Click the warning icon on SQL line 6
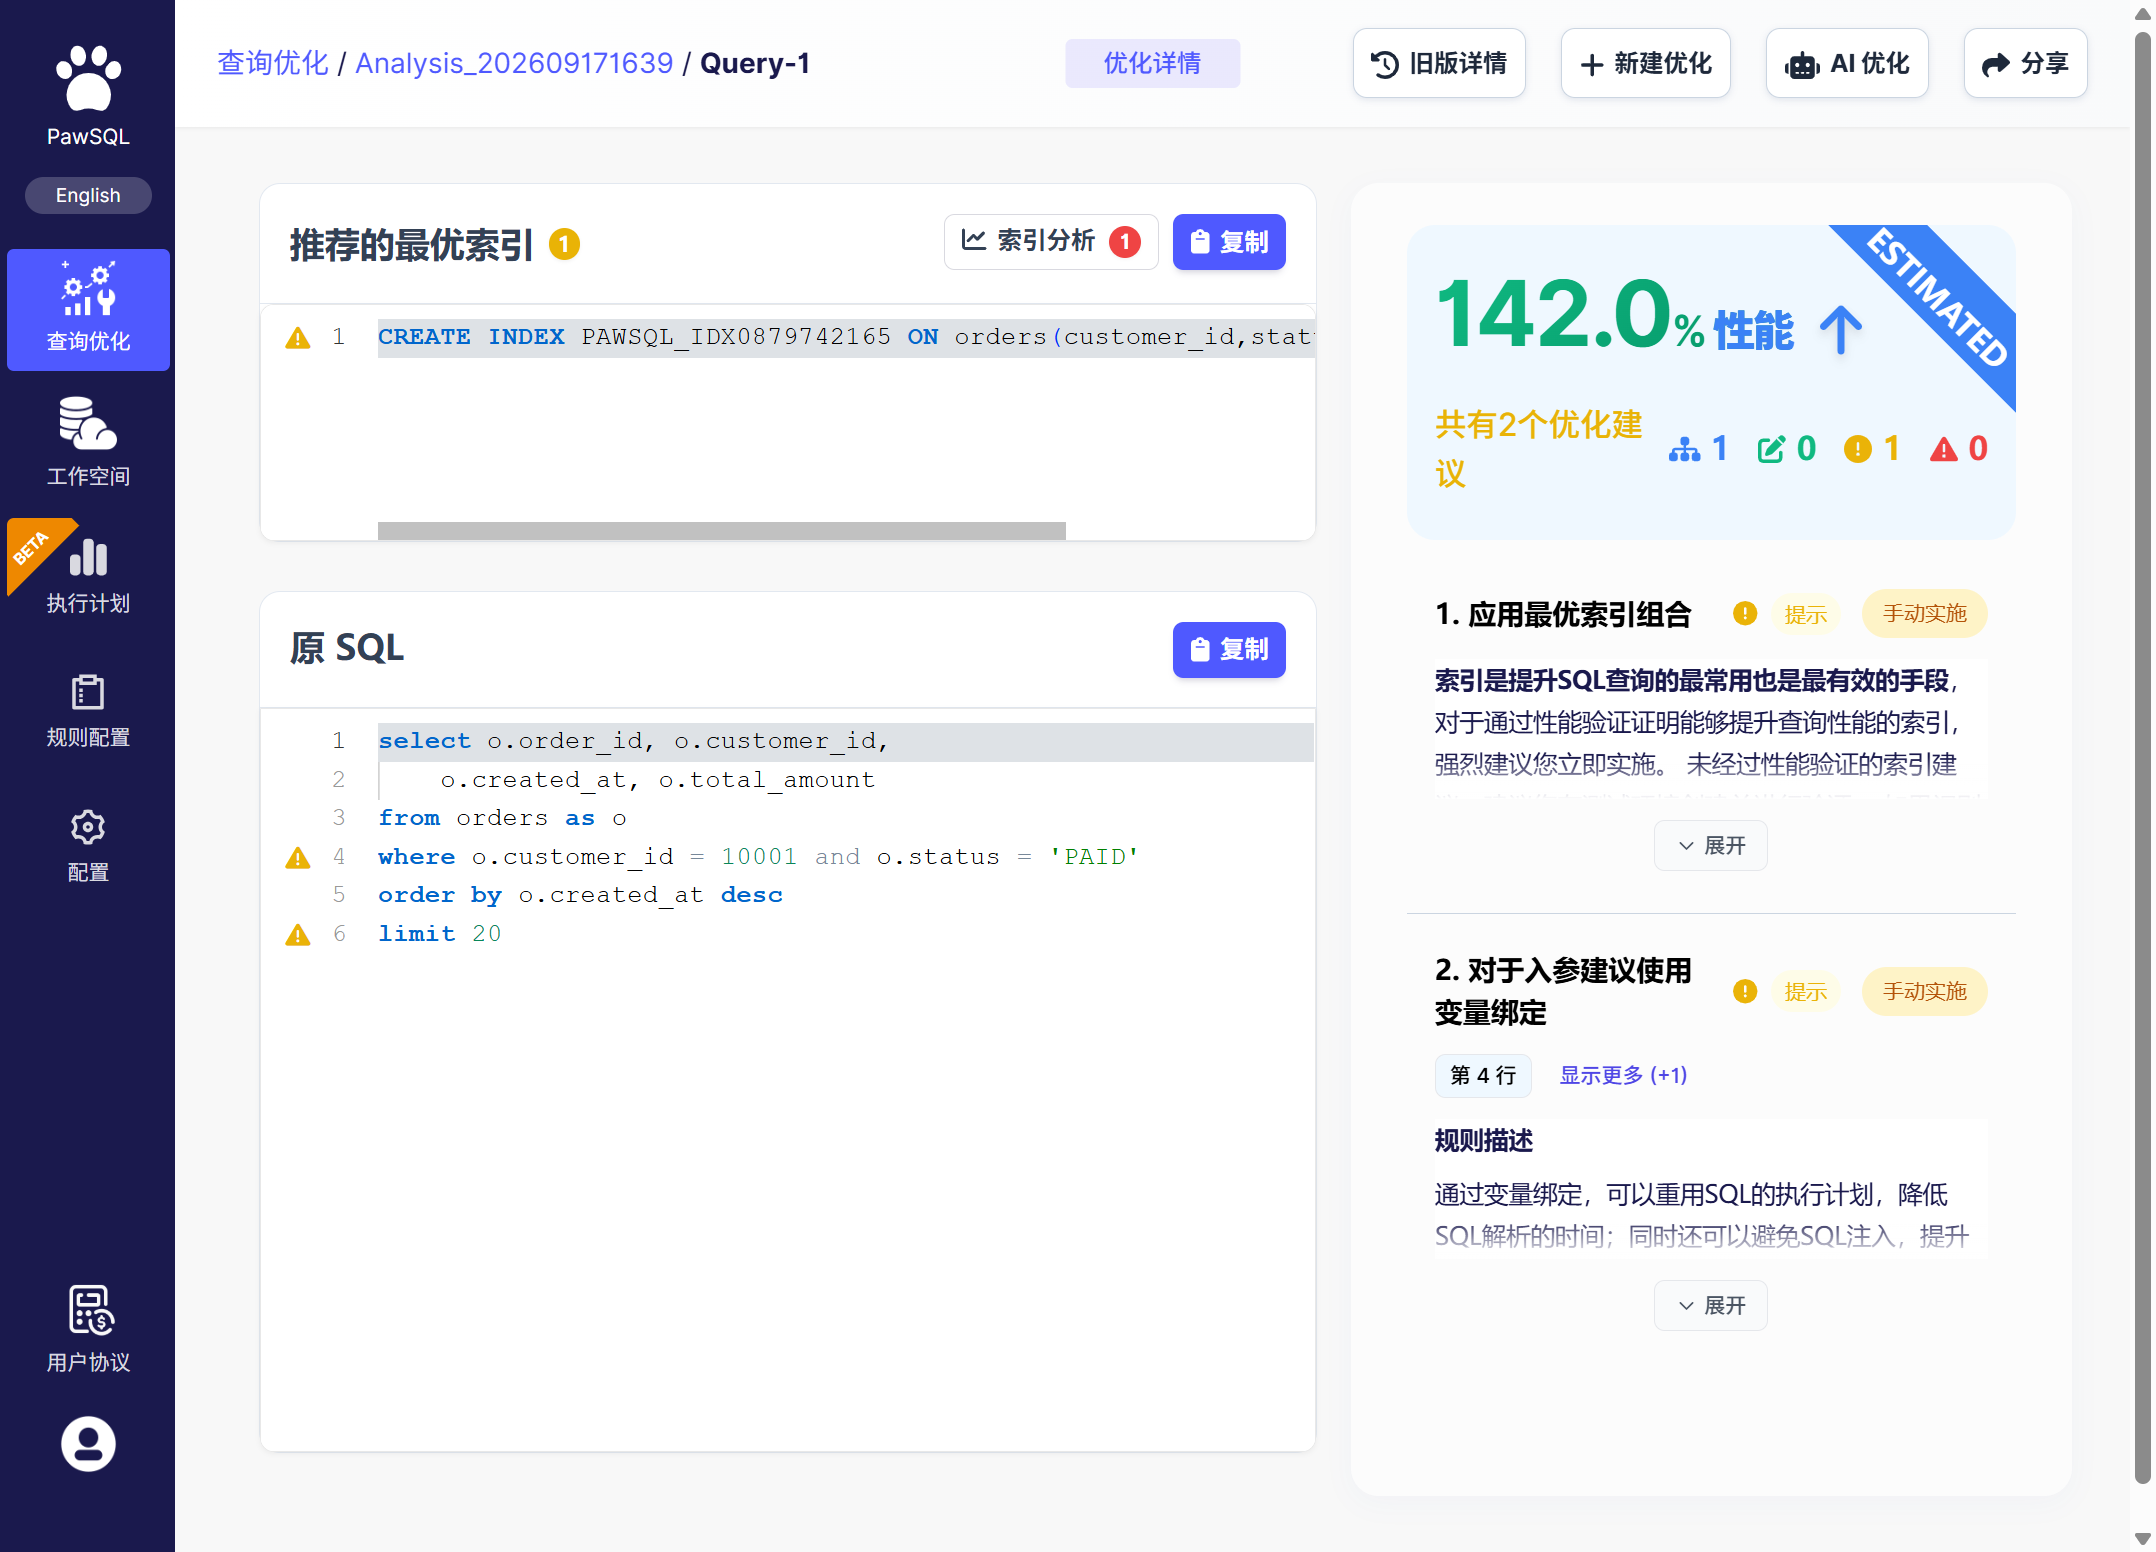 (x=298, y=935)
